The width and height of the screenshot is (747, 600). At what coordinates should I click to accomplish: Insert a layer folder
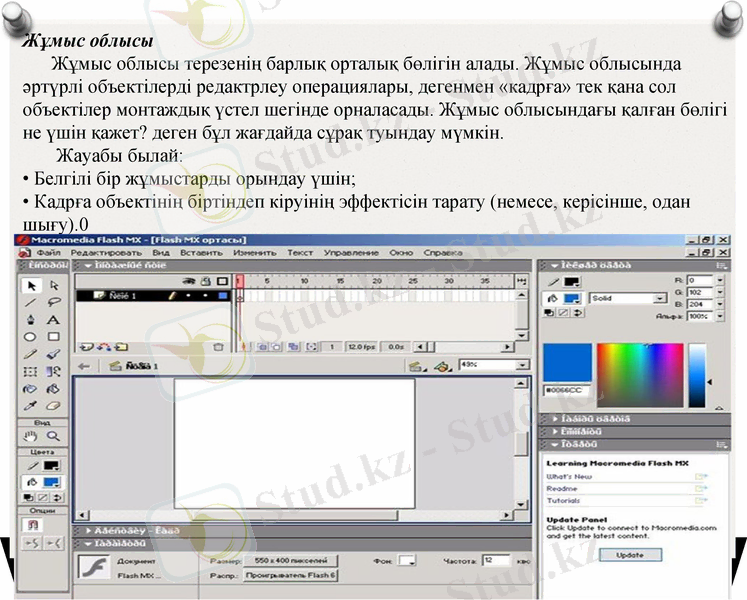coord(121,347)
